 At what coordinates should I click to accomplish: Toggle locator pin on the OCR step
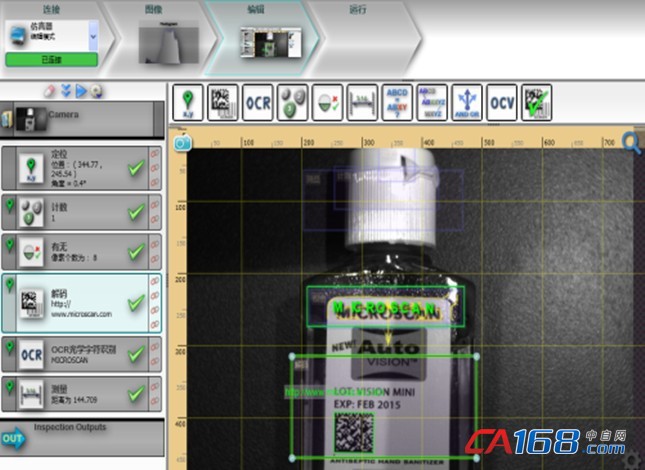tap(10, 348)
